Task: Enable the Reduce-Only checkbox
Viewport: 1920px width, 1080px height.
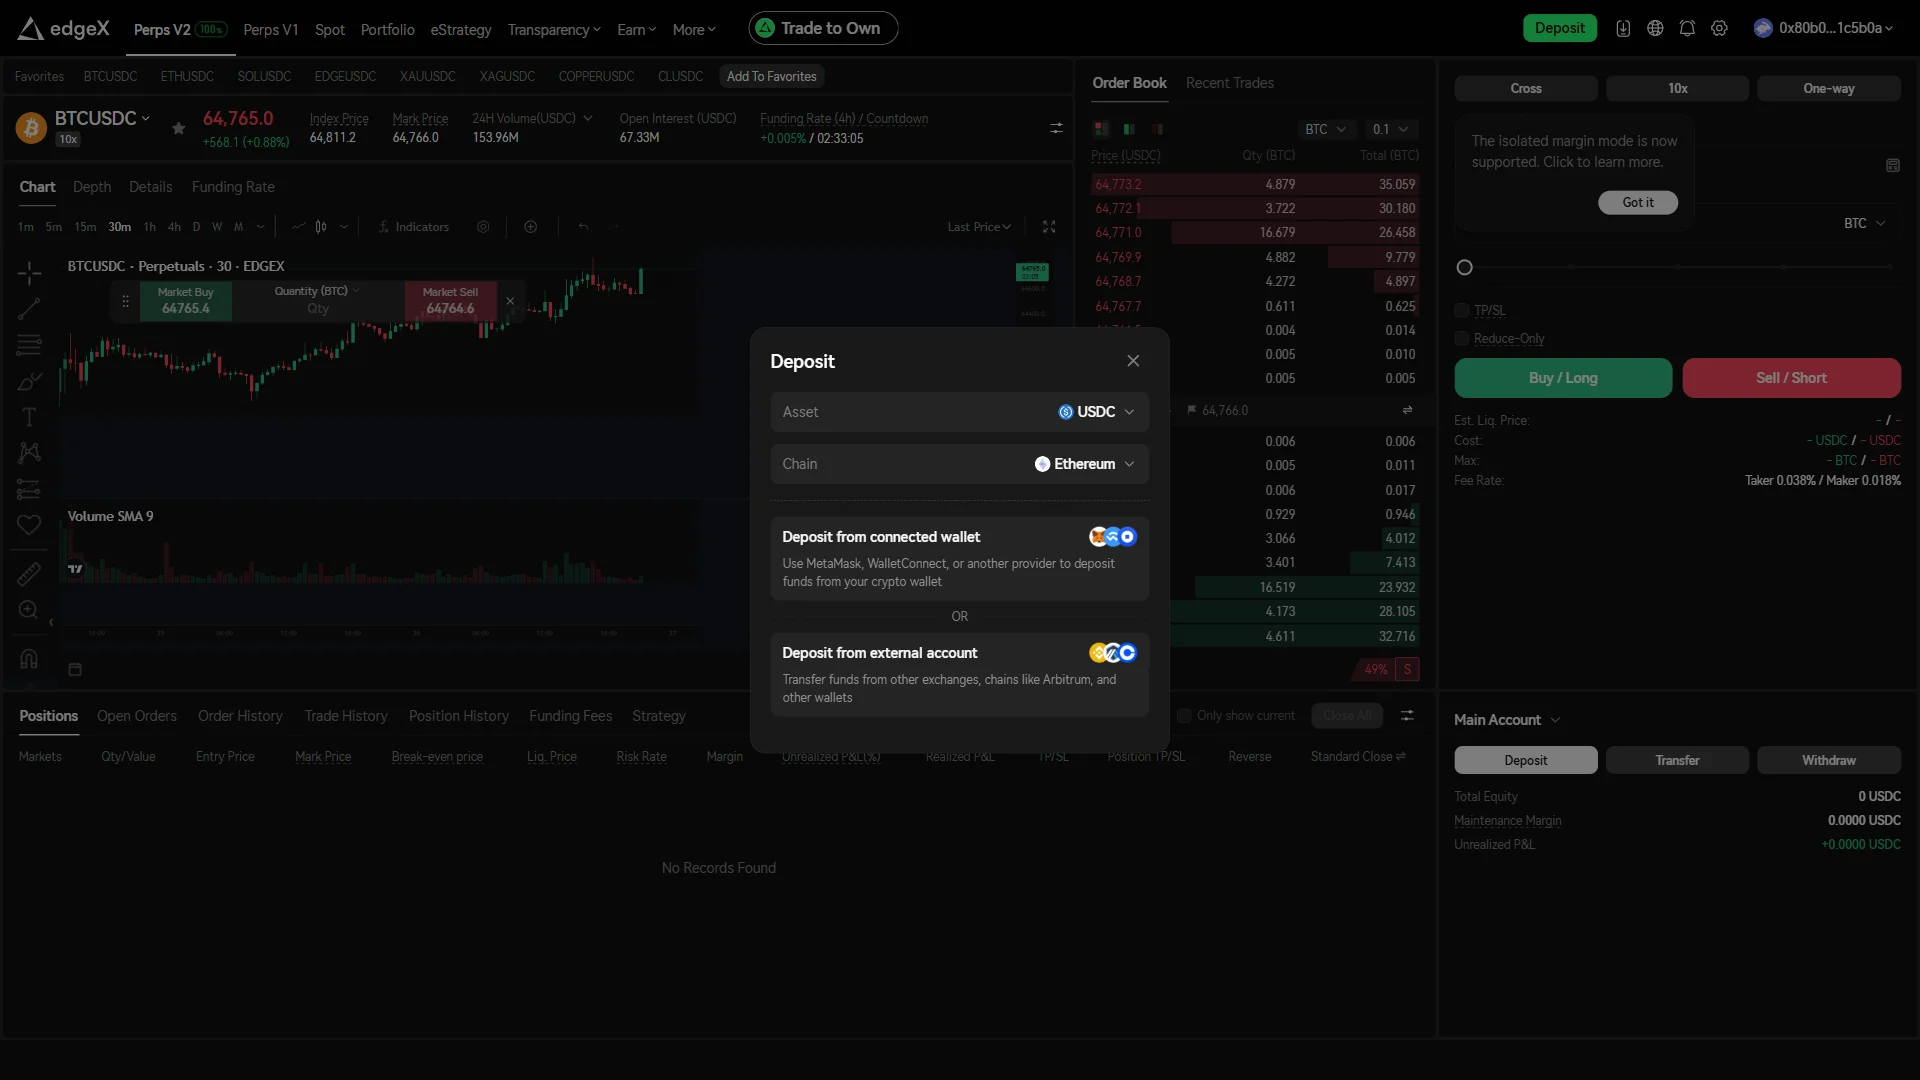Action: (x=1462, y=338)
